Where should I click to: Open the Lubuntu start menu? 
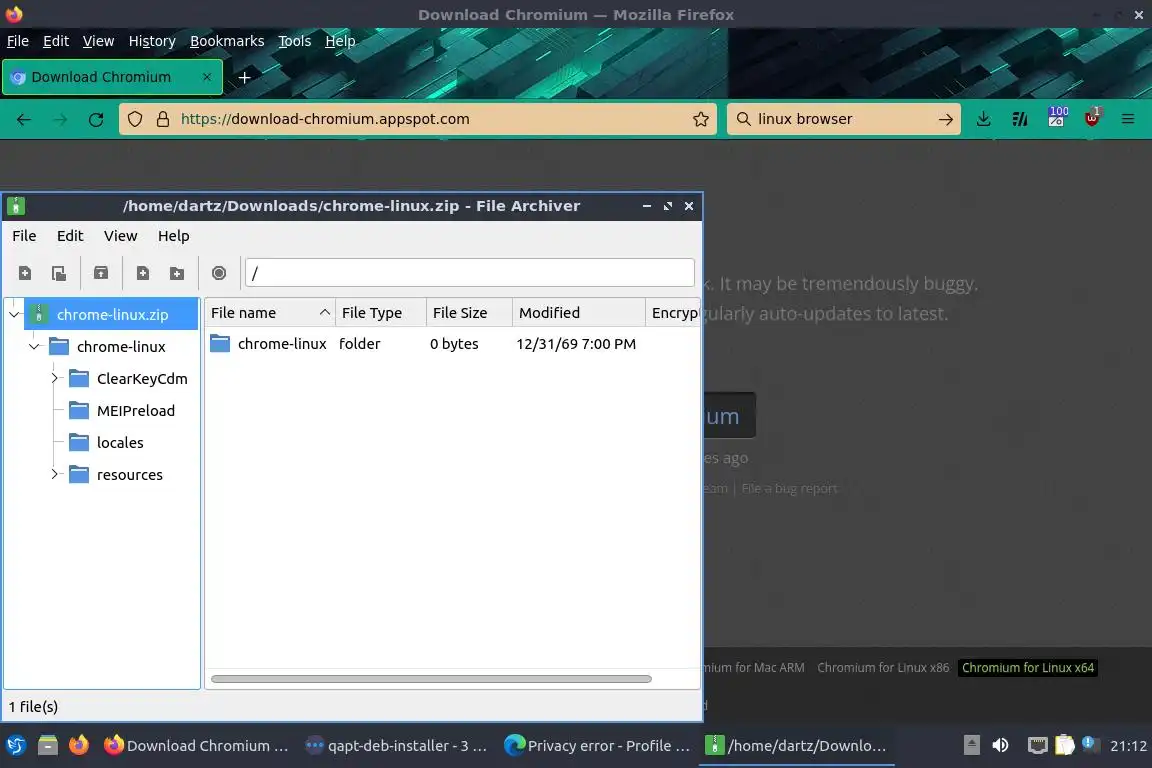click(x=16, y=745)
